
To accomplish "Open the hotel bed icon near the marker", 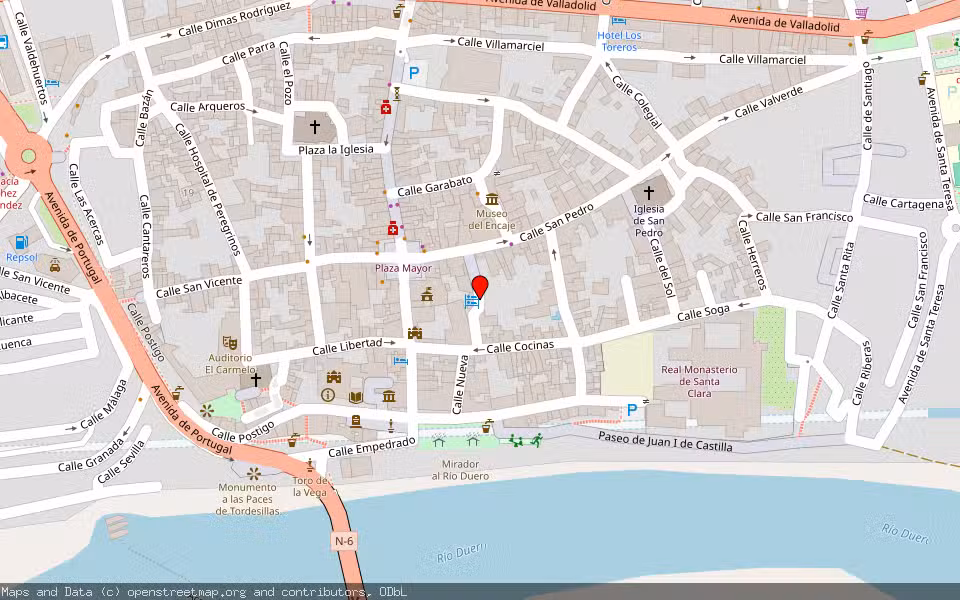I will click(x=471, y=299).
